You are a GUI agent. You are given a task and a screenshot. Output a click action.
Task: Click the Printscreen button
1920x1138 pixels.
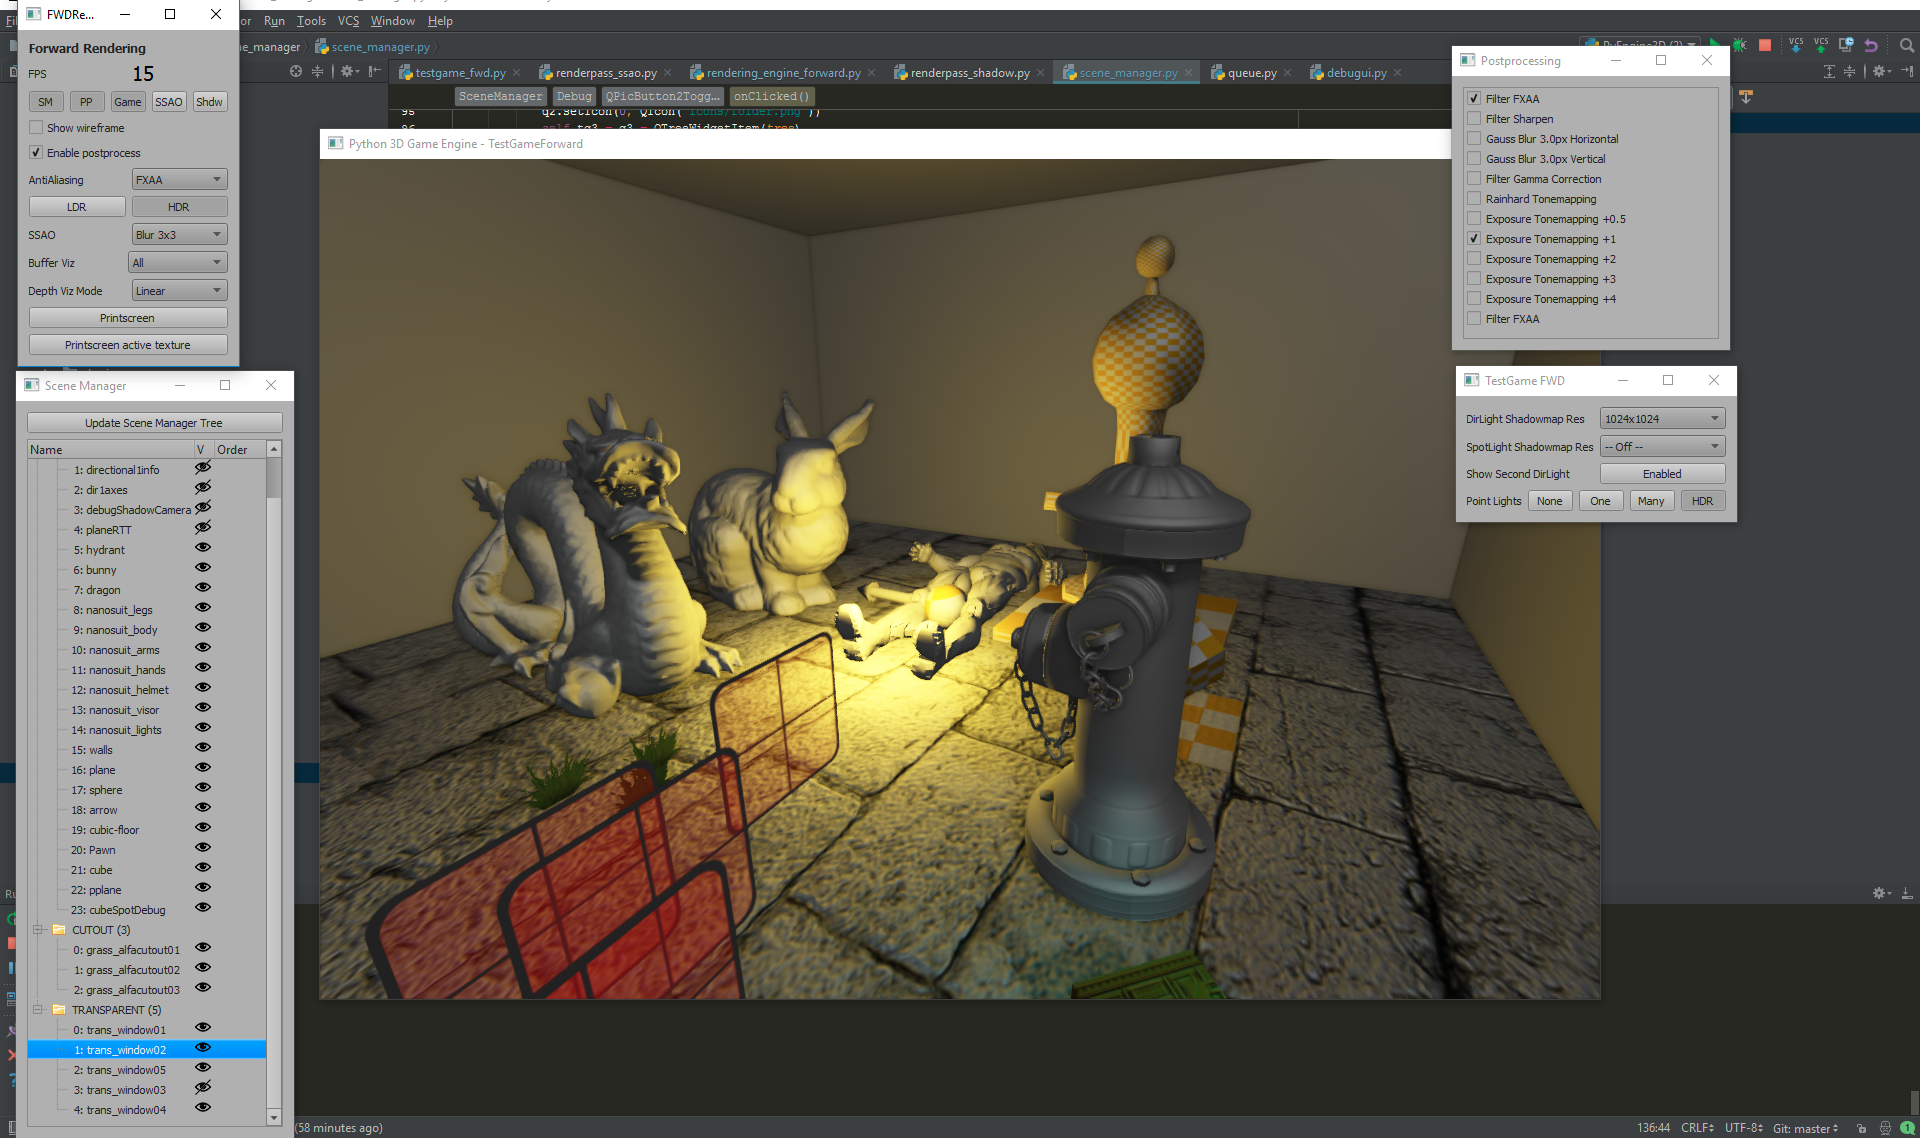pyautogui.click(x=128, y=318)
